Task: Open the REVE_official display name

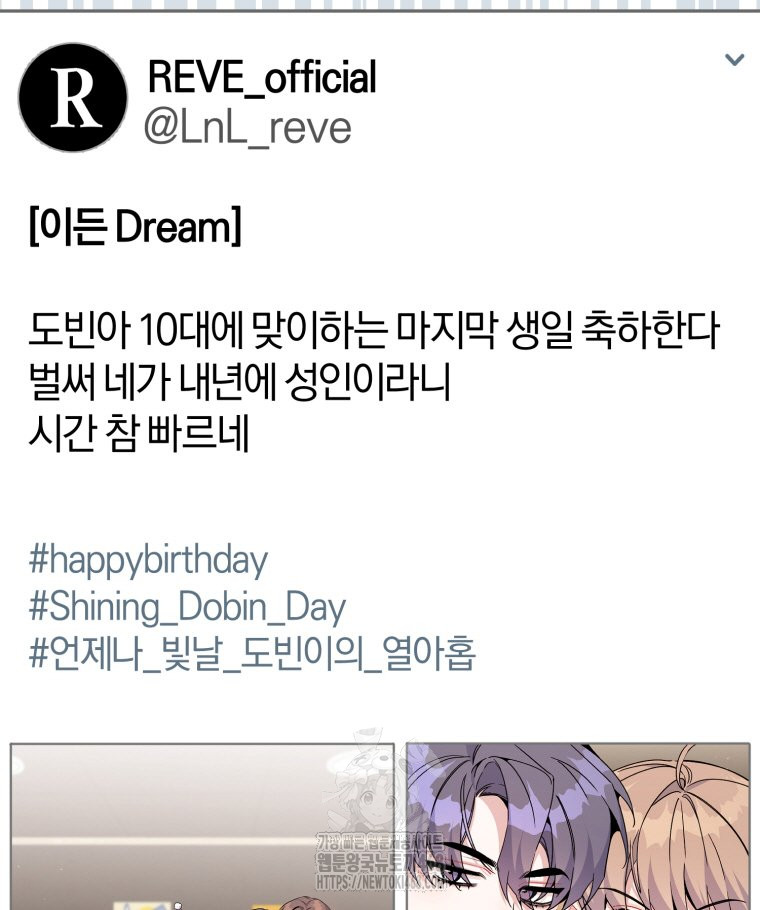Action: [262, 77]
